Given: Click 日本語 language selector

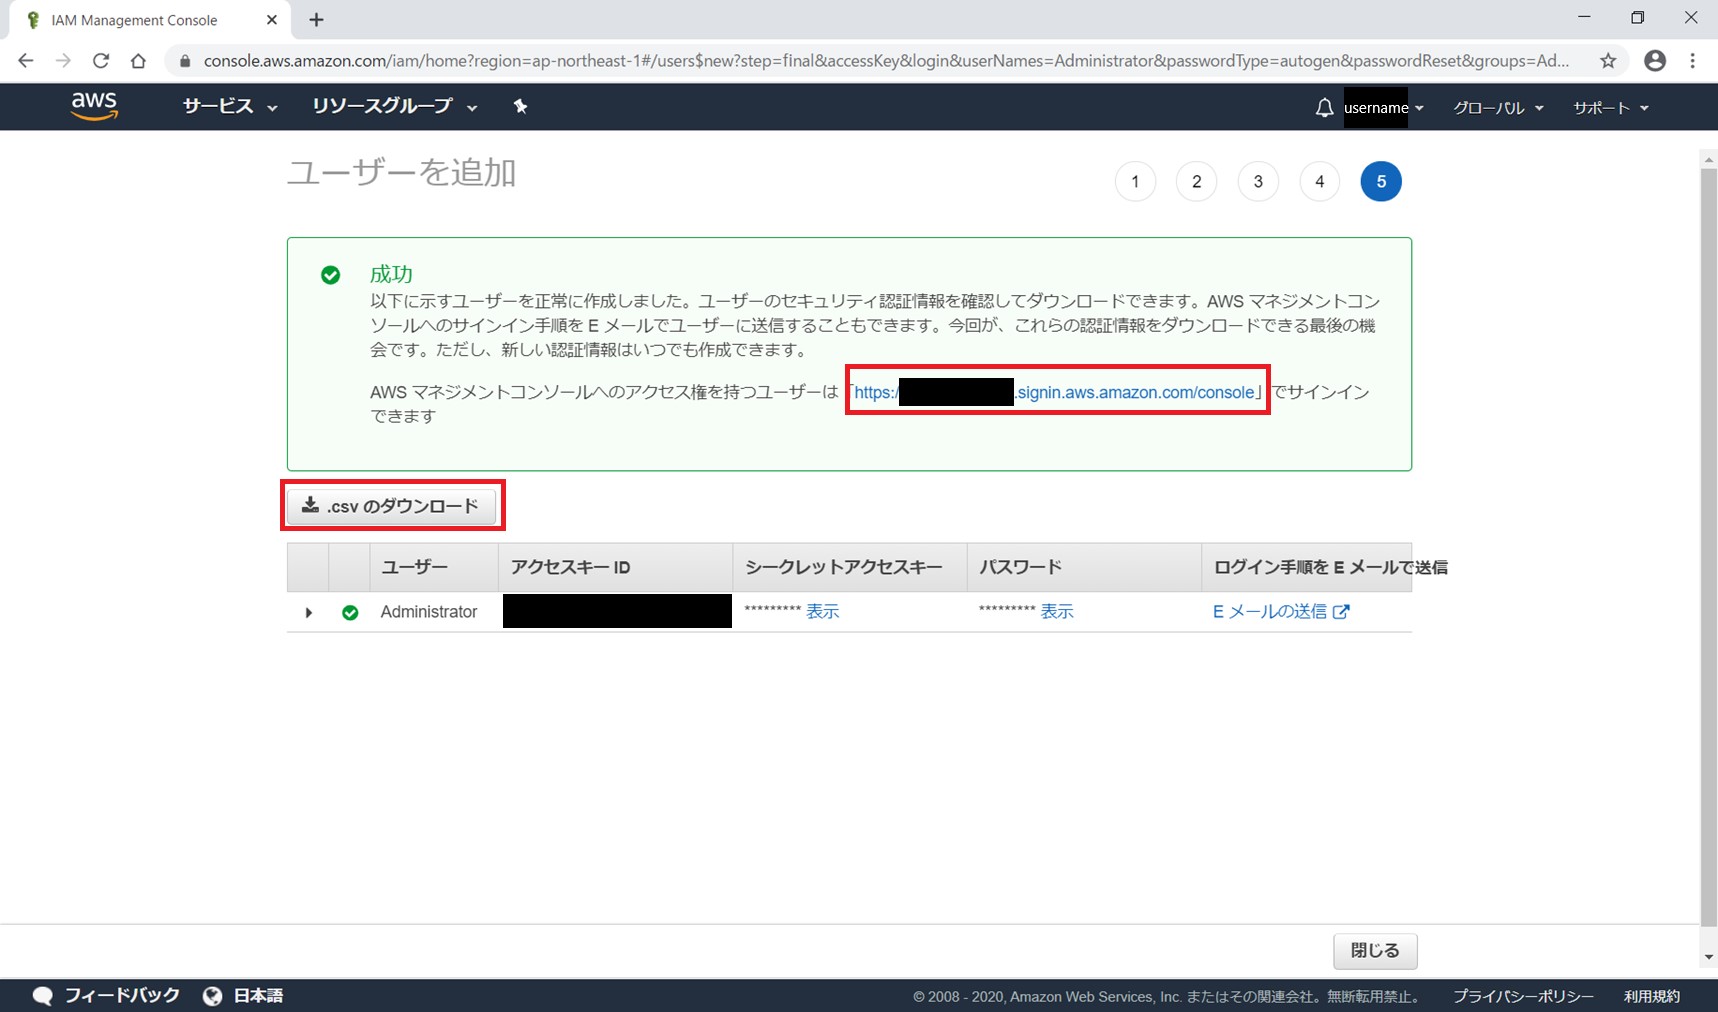Looking at the screenshot, I should (258, 996).
